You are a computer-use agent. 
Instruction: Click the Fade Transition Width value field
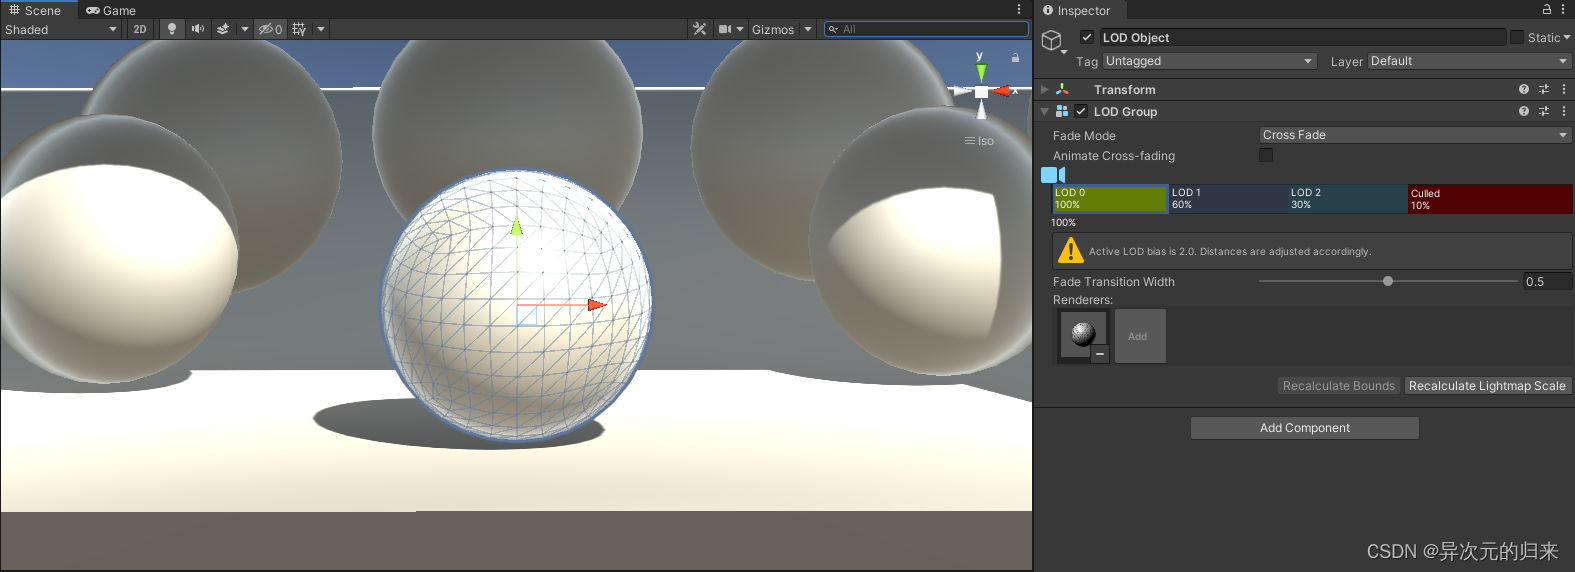(x=1547, y=281)
